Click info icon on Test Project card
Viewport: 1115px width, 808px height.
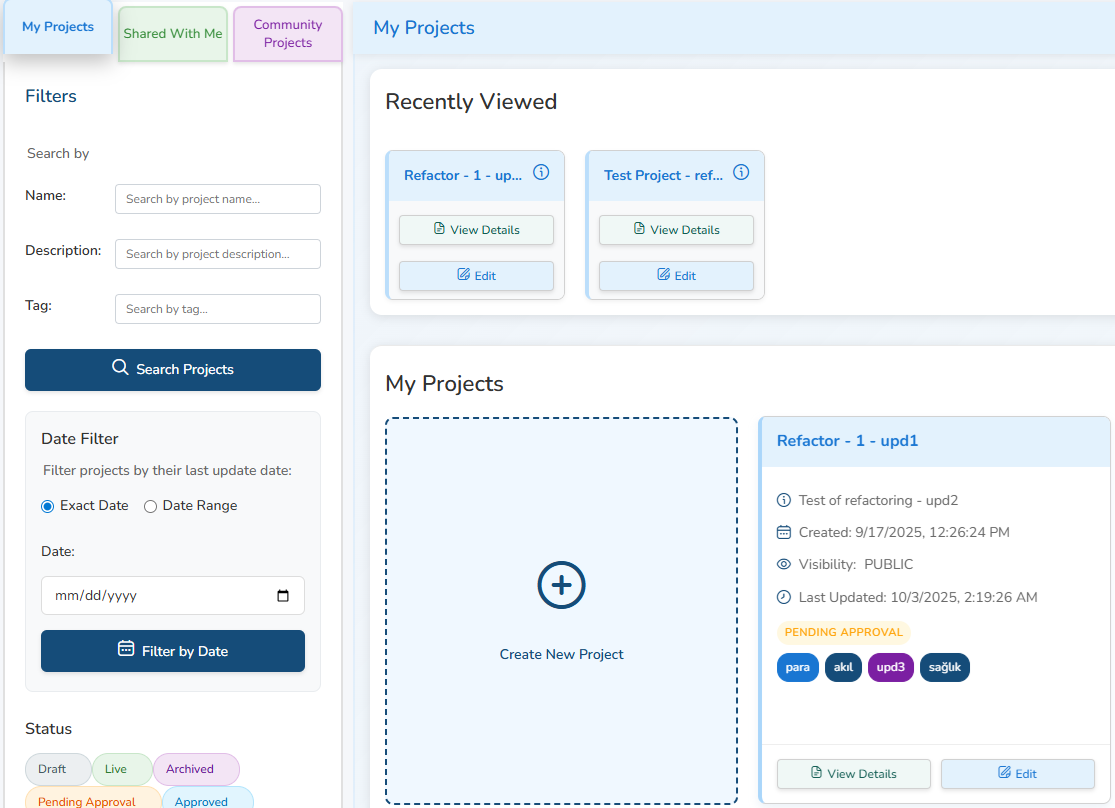pos(741,172)
